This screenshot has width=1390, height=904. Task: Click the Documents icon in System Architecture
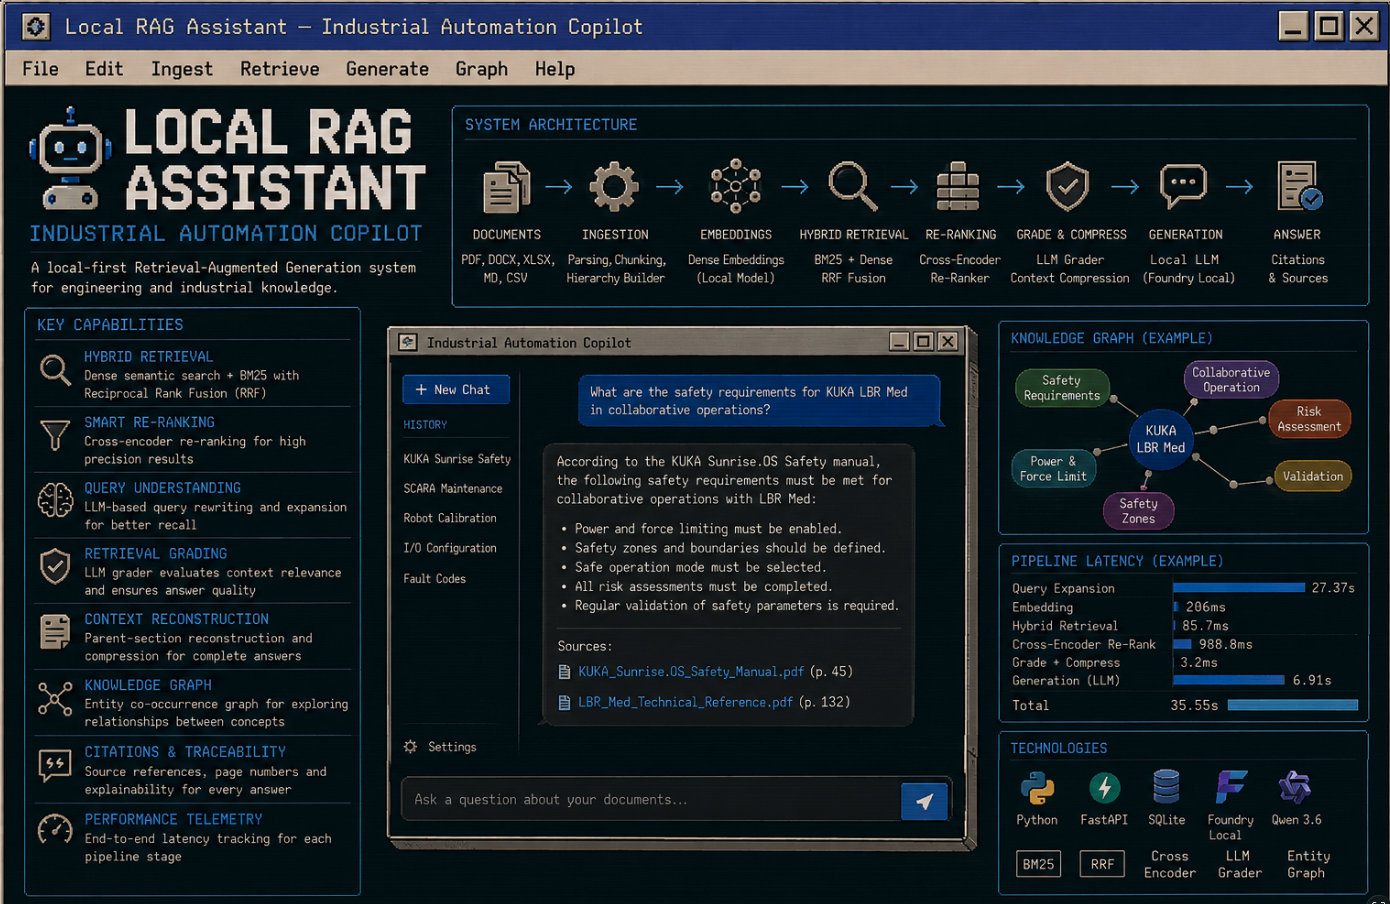[507, 187]
